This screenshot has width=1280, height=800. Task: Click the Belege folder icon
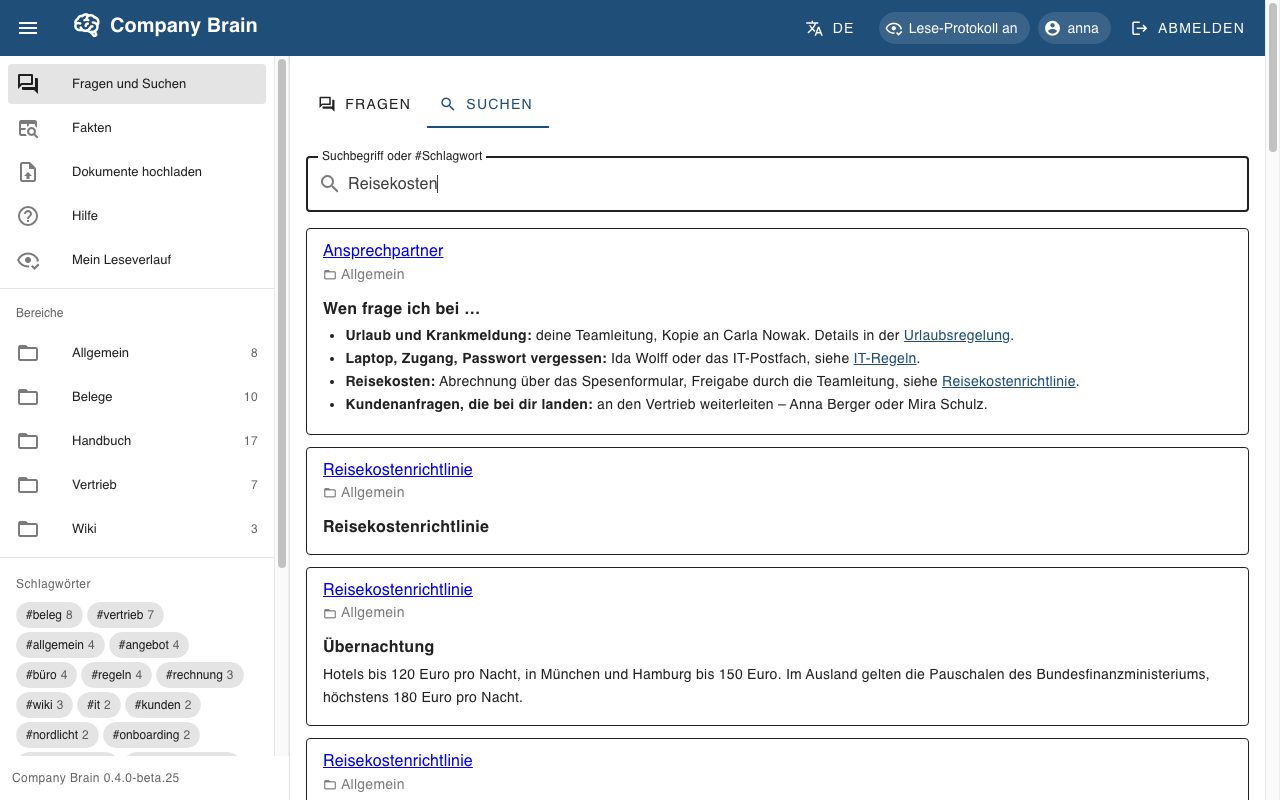click(x=28, y=397)
